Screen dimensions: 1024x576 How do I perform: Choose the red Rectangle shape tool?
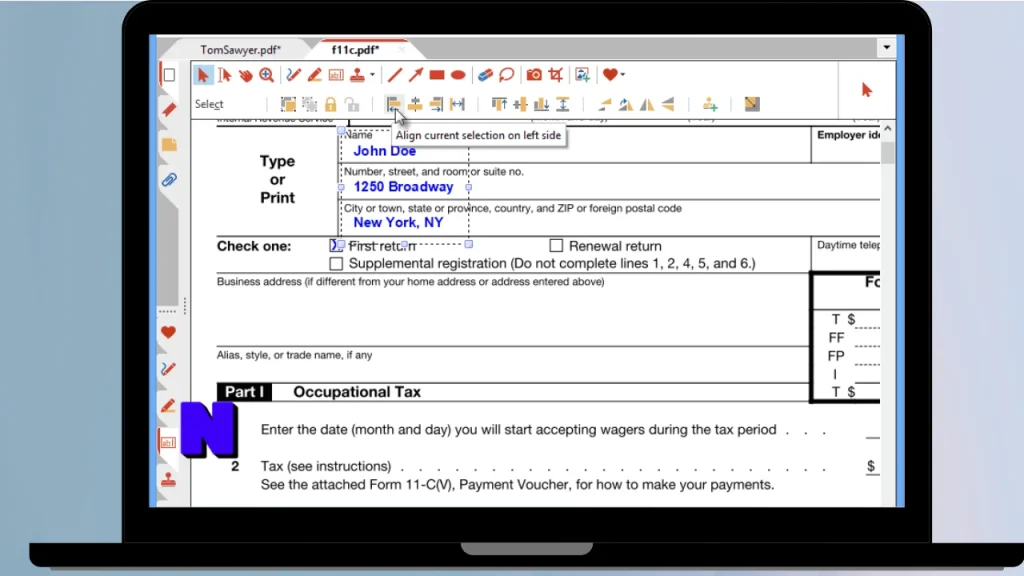pyautogui.click(x=437, y=75)
